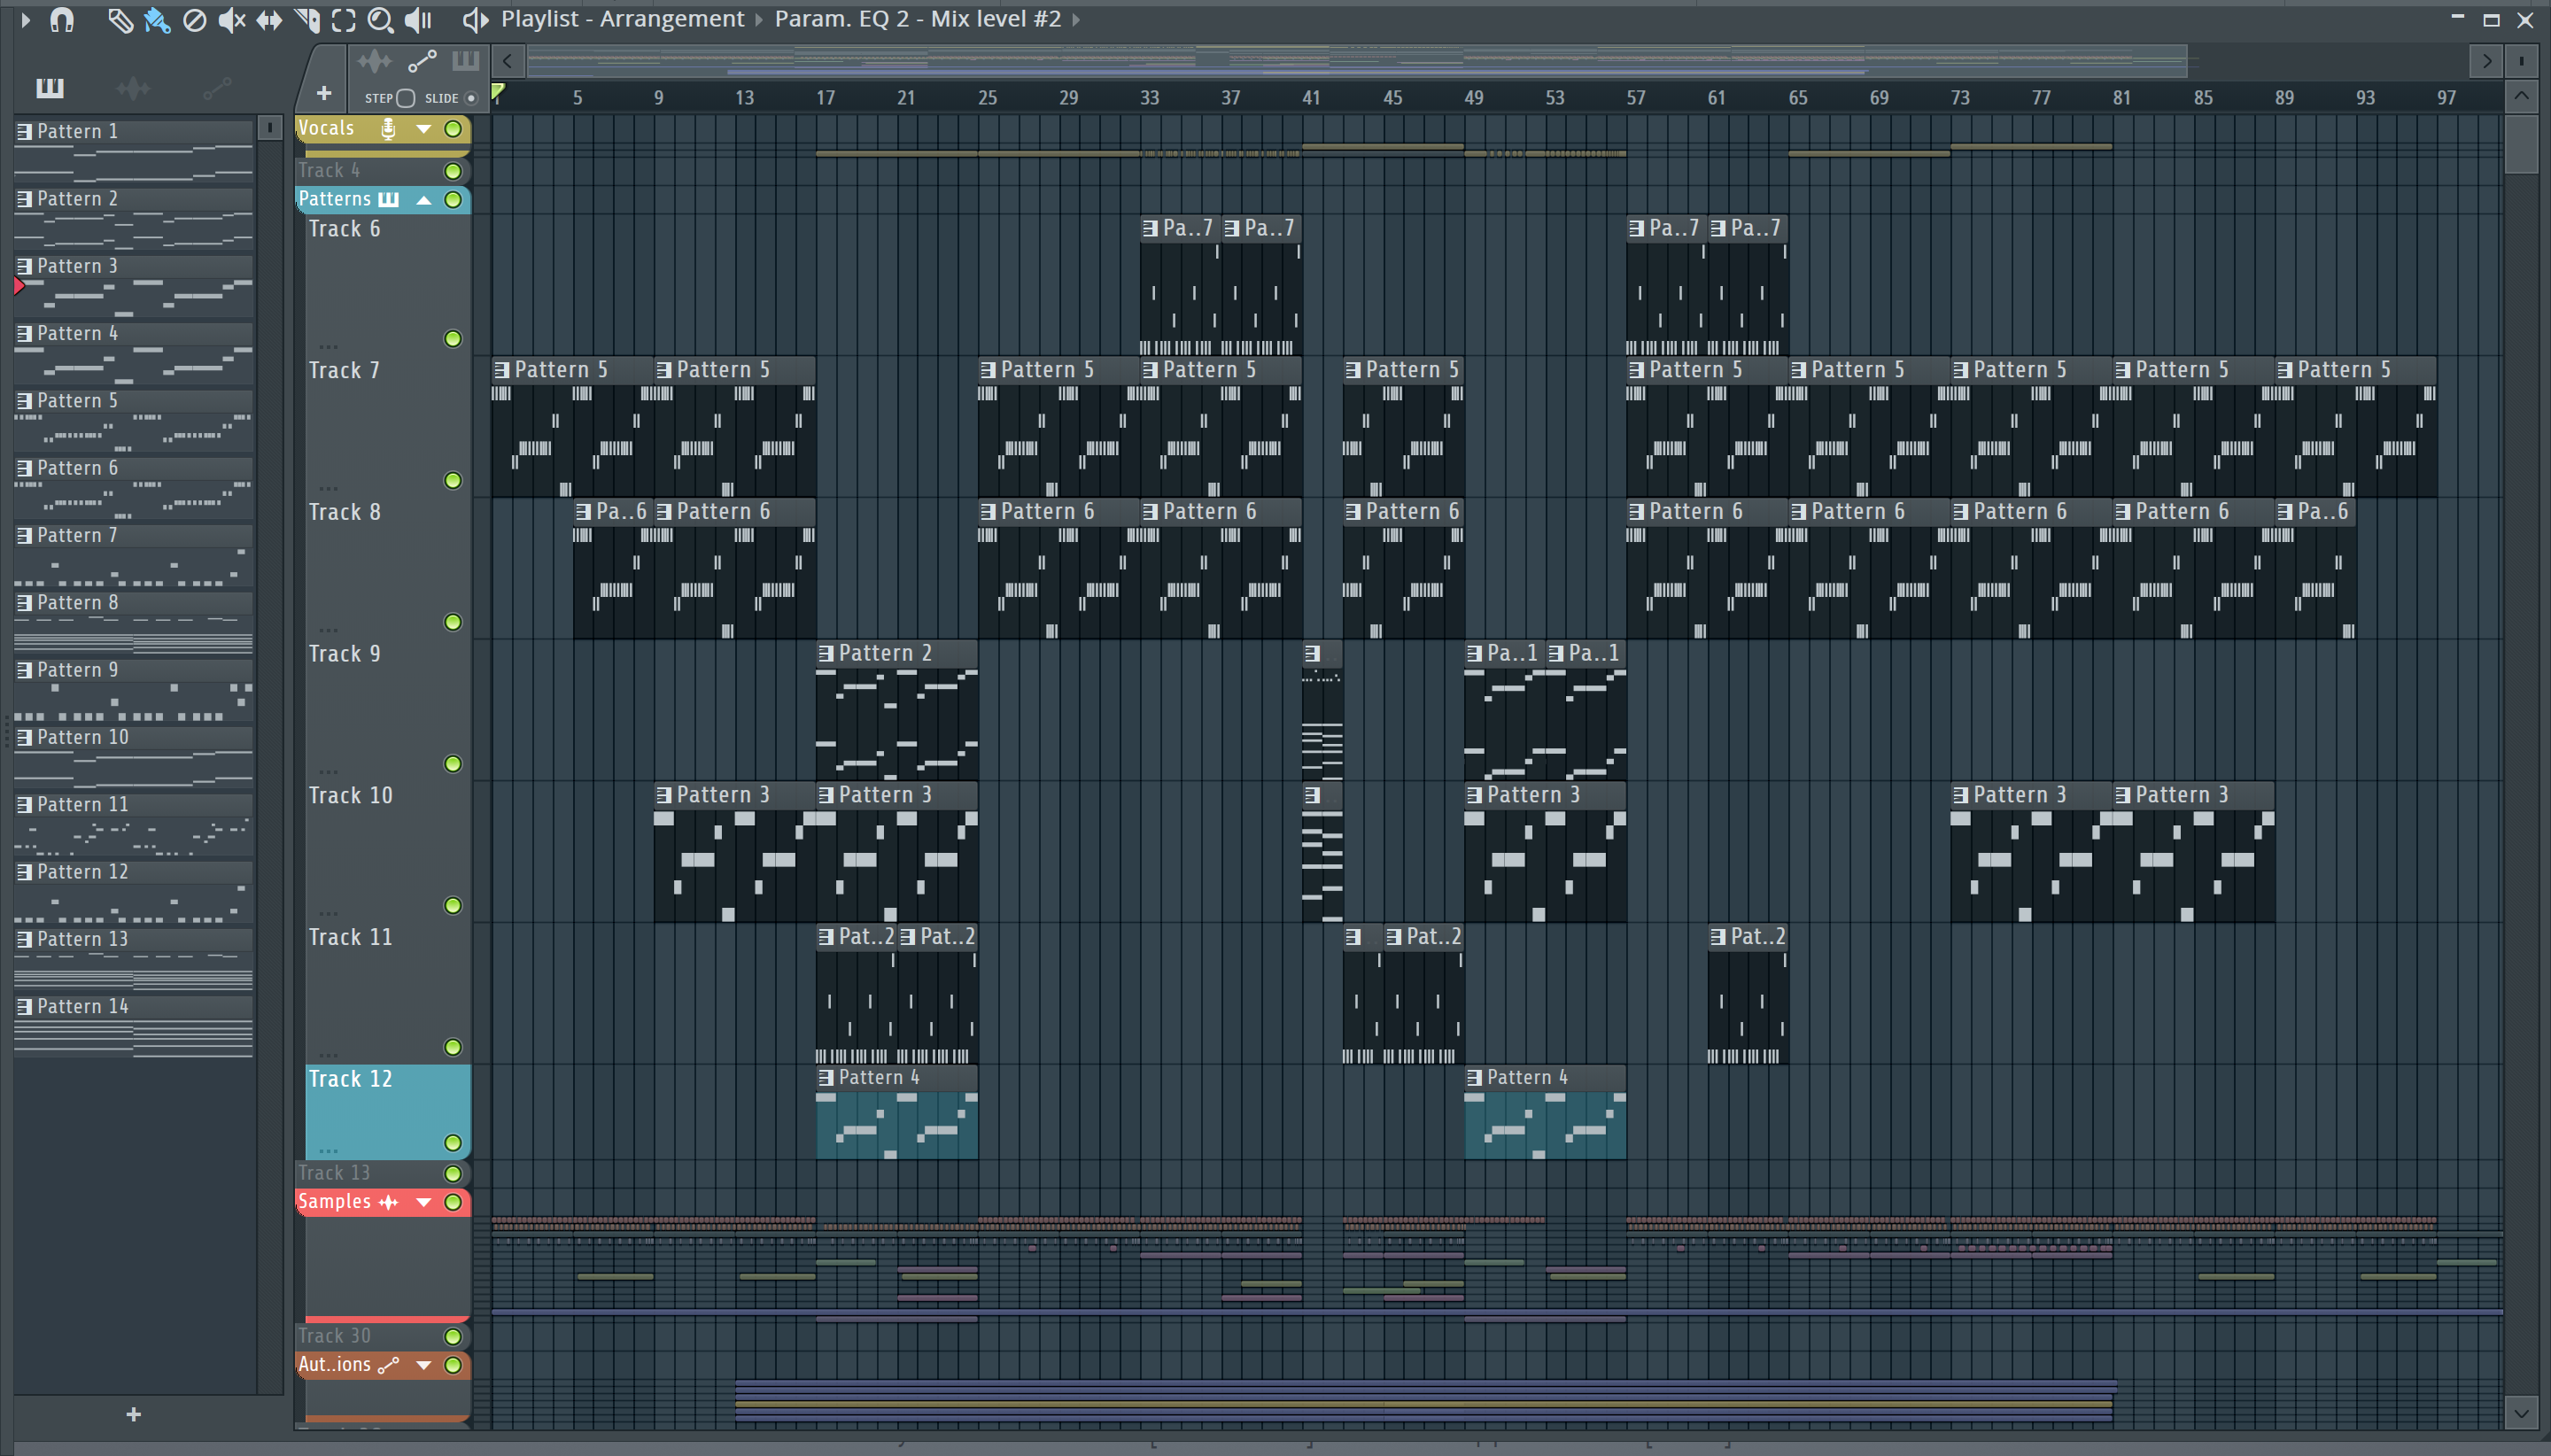Click bar 41 on the timeline ruler

[1310, 98]
